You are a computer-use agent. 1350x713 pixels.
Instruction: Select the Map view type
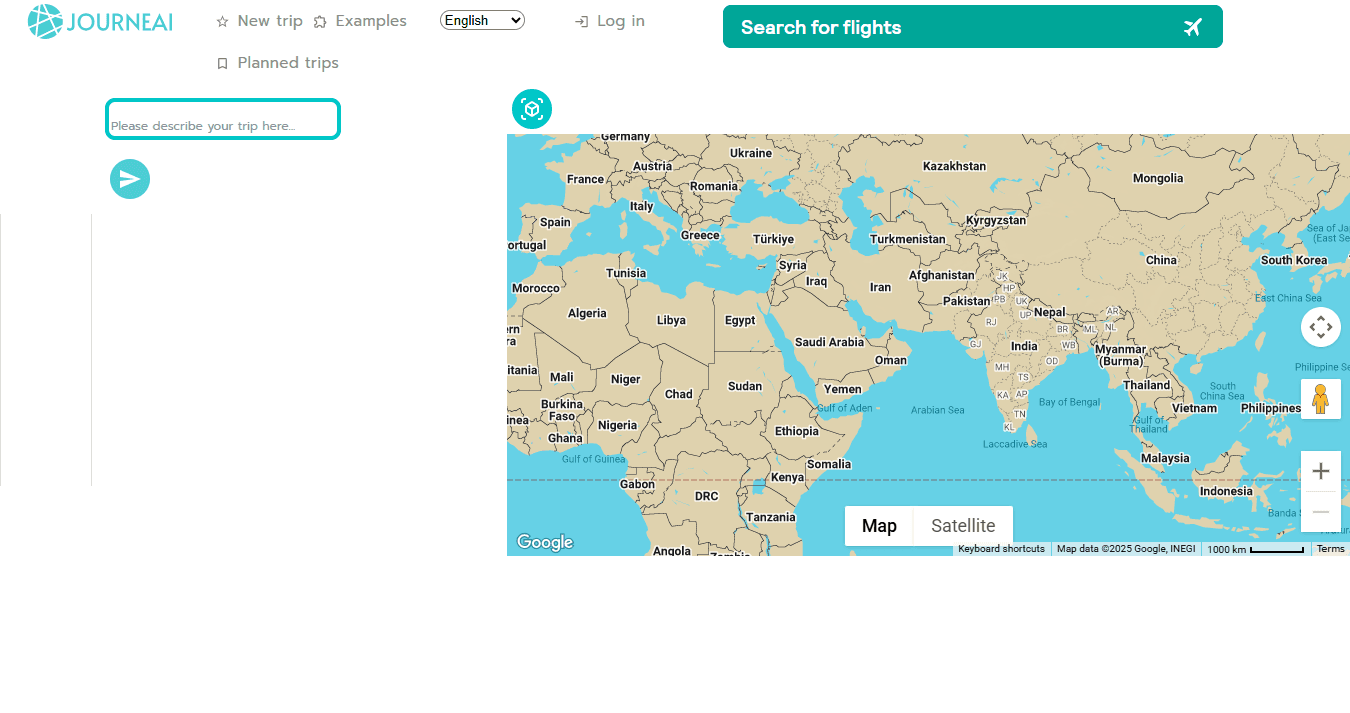879,526
